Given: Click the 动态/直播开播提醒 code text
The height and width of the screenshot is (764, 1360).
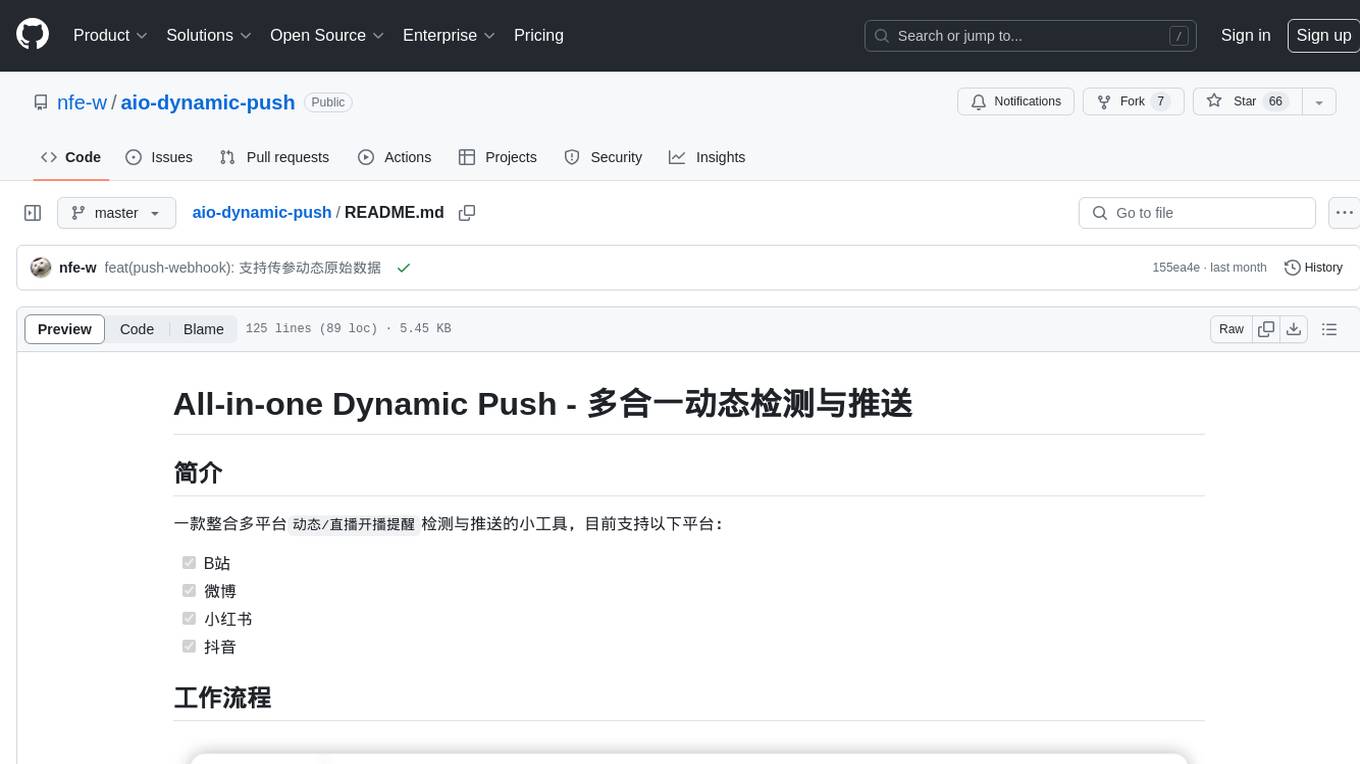Looking at the screenshot, I should point(354,524).
